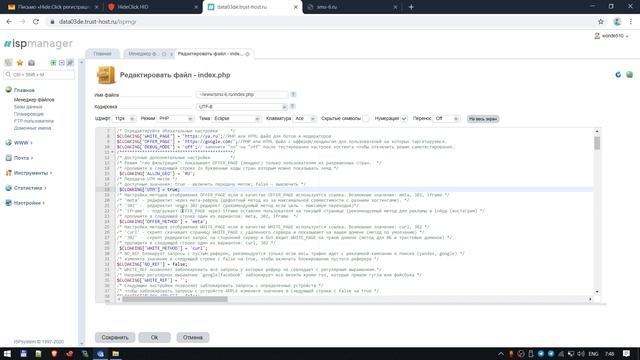
Task: Expand the Инструменты sidebar section
Action: tap(33, 173)
